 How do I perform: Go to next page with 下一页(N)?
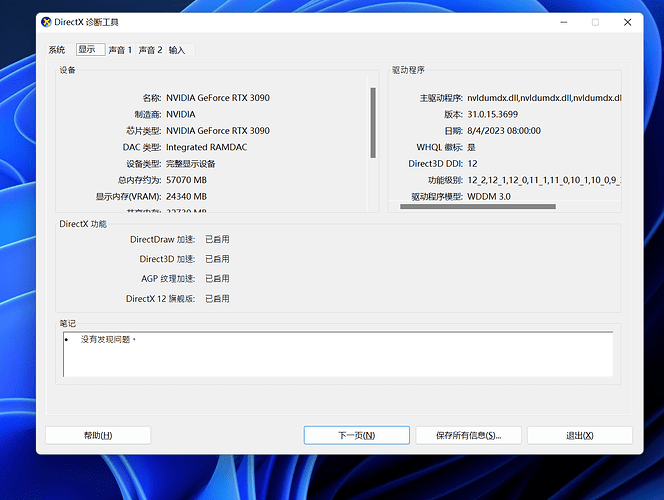click(357, 435)
